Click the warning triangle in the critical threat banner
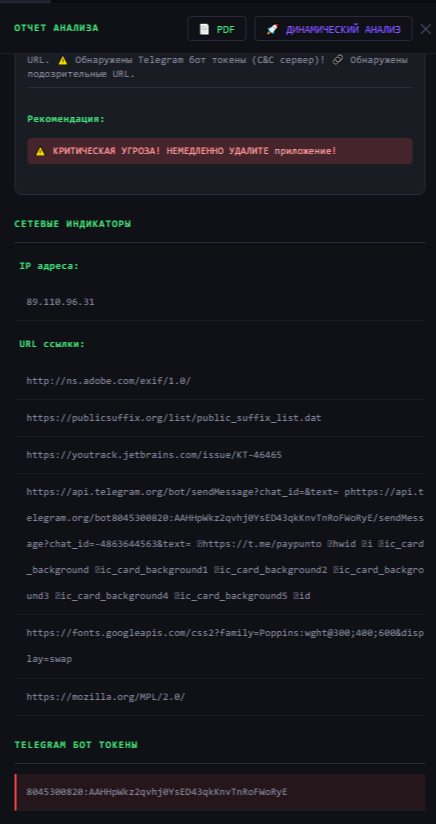This screenshot has height=824, width=436. (40, 151)
